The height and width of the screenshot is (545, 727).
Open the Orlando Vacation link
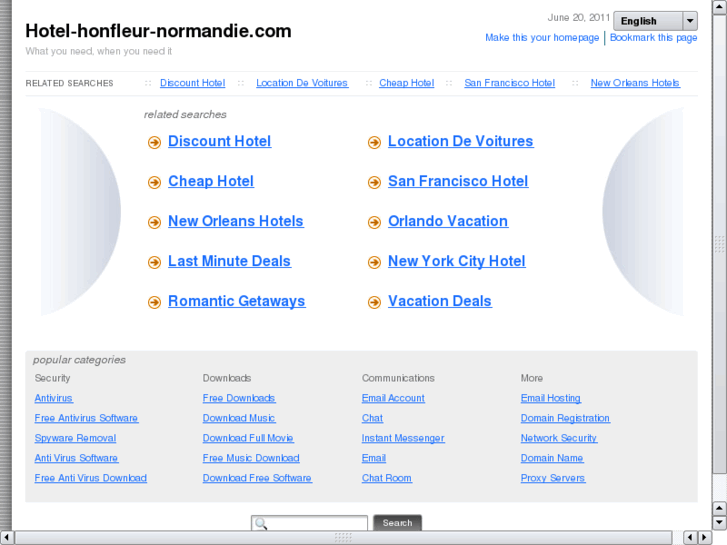[448, 221]
